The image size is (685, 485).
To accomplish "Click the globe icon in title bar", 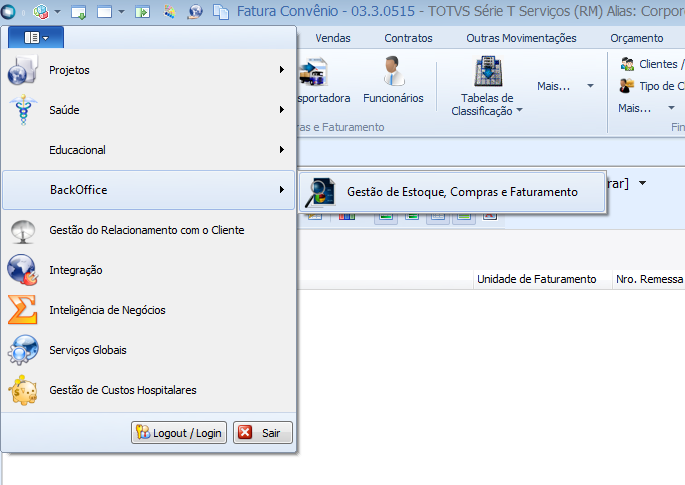I will (x=195, y=12).
